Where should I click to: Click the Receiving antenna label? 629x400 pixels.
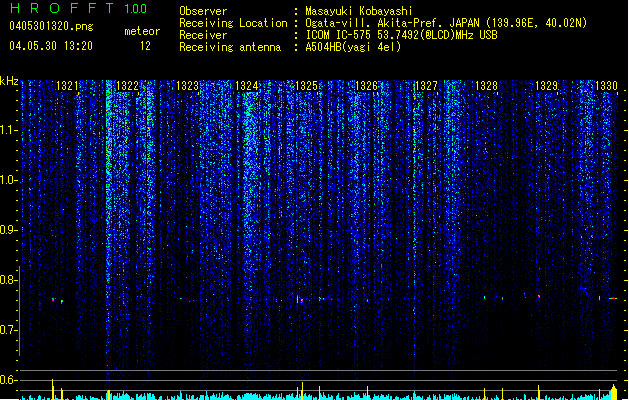tap(230, 47)
